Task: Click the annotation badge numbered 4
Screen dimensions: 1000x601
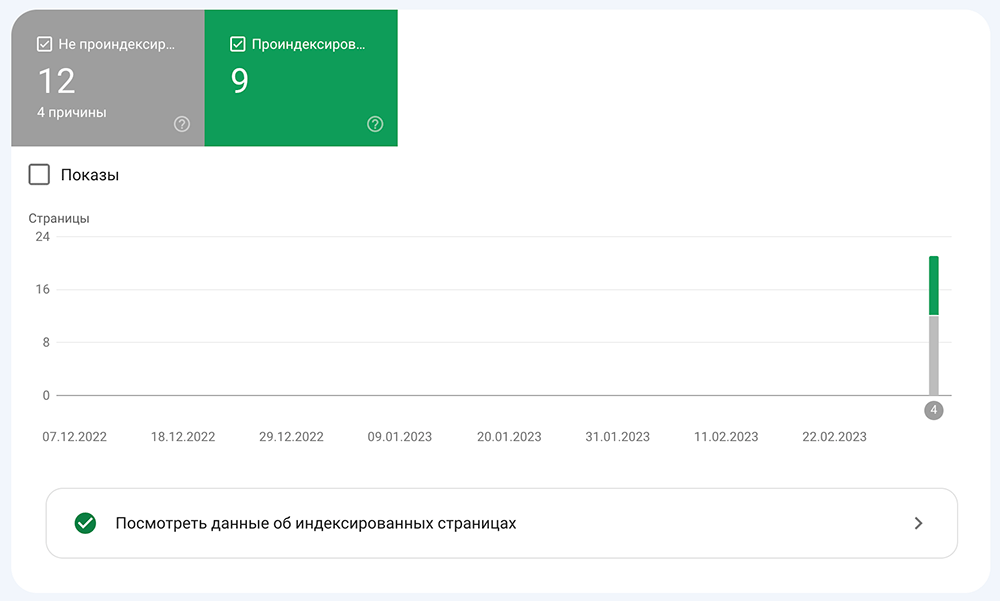Action: click(x=934, y=410)
